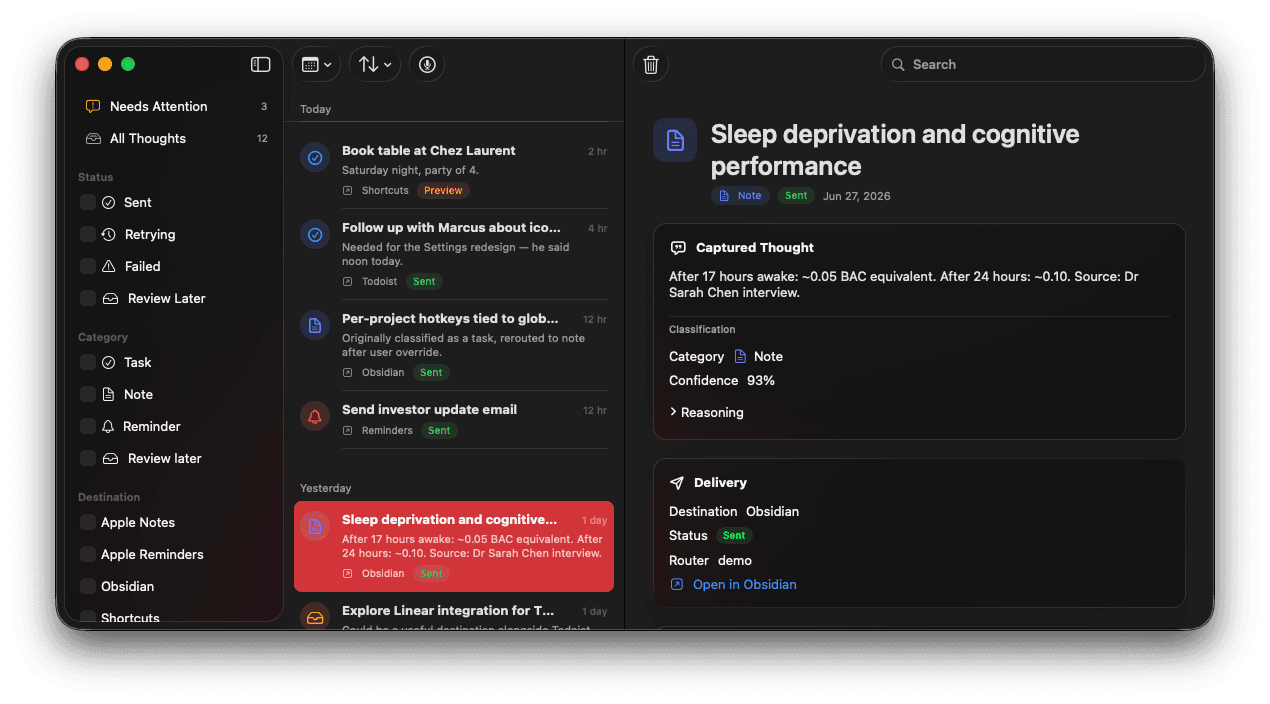
Task: Expand the Reasoning disclosure
Action: [x=706, y=412]
